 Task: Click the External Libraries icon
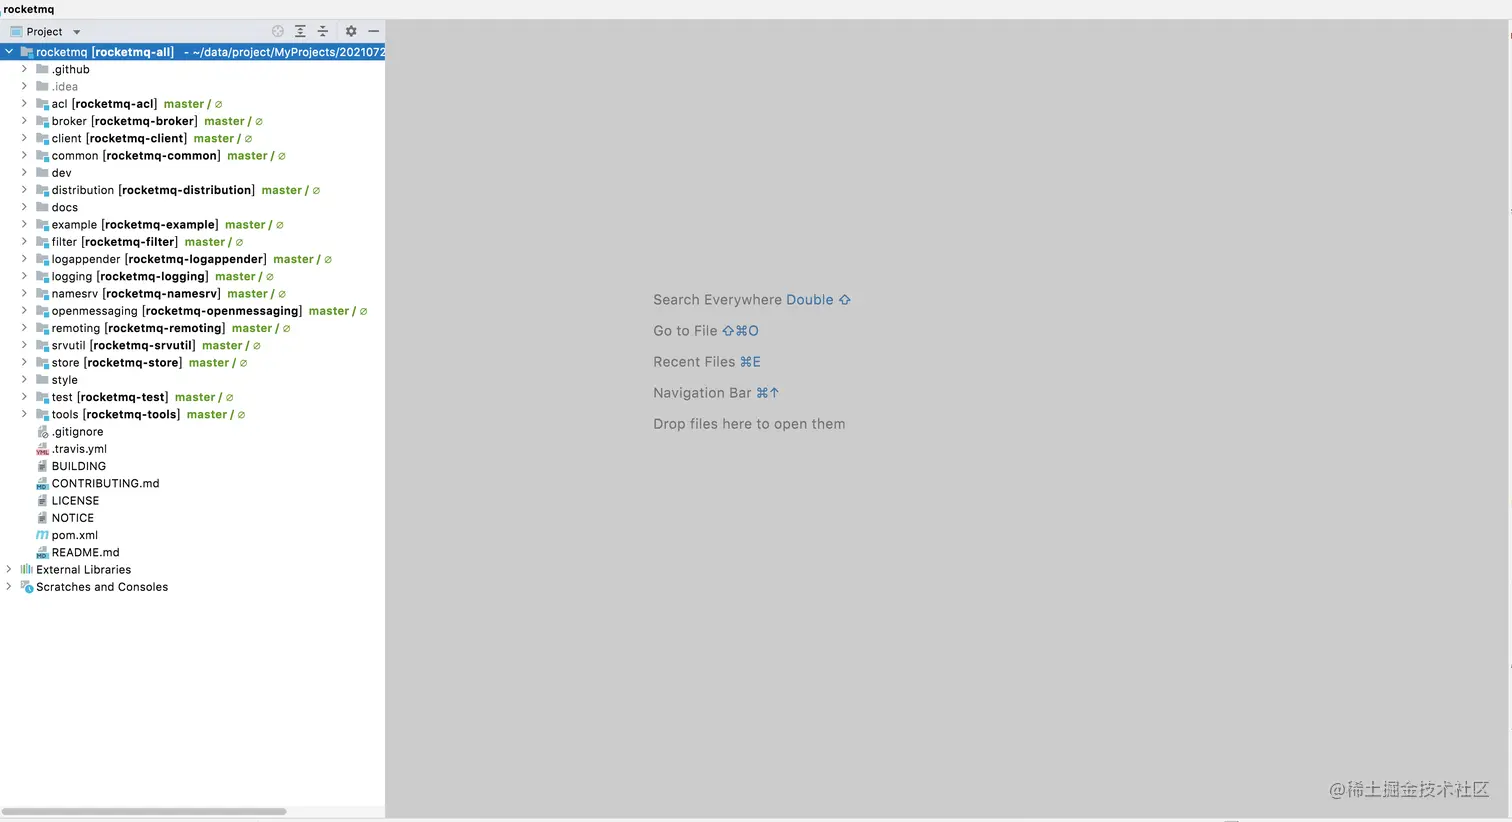tap(27, 569)
